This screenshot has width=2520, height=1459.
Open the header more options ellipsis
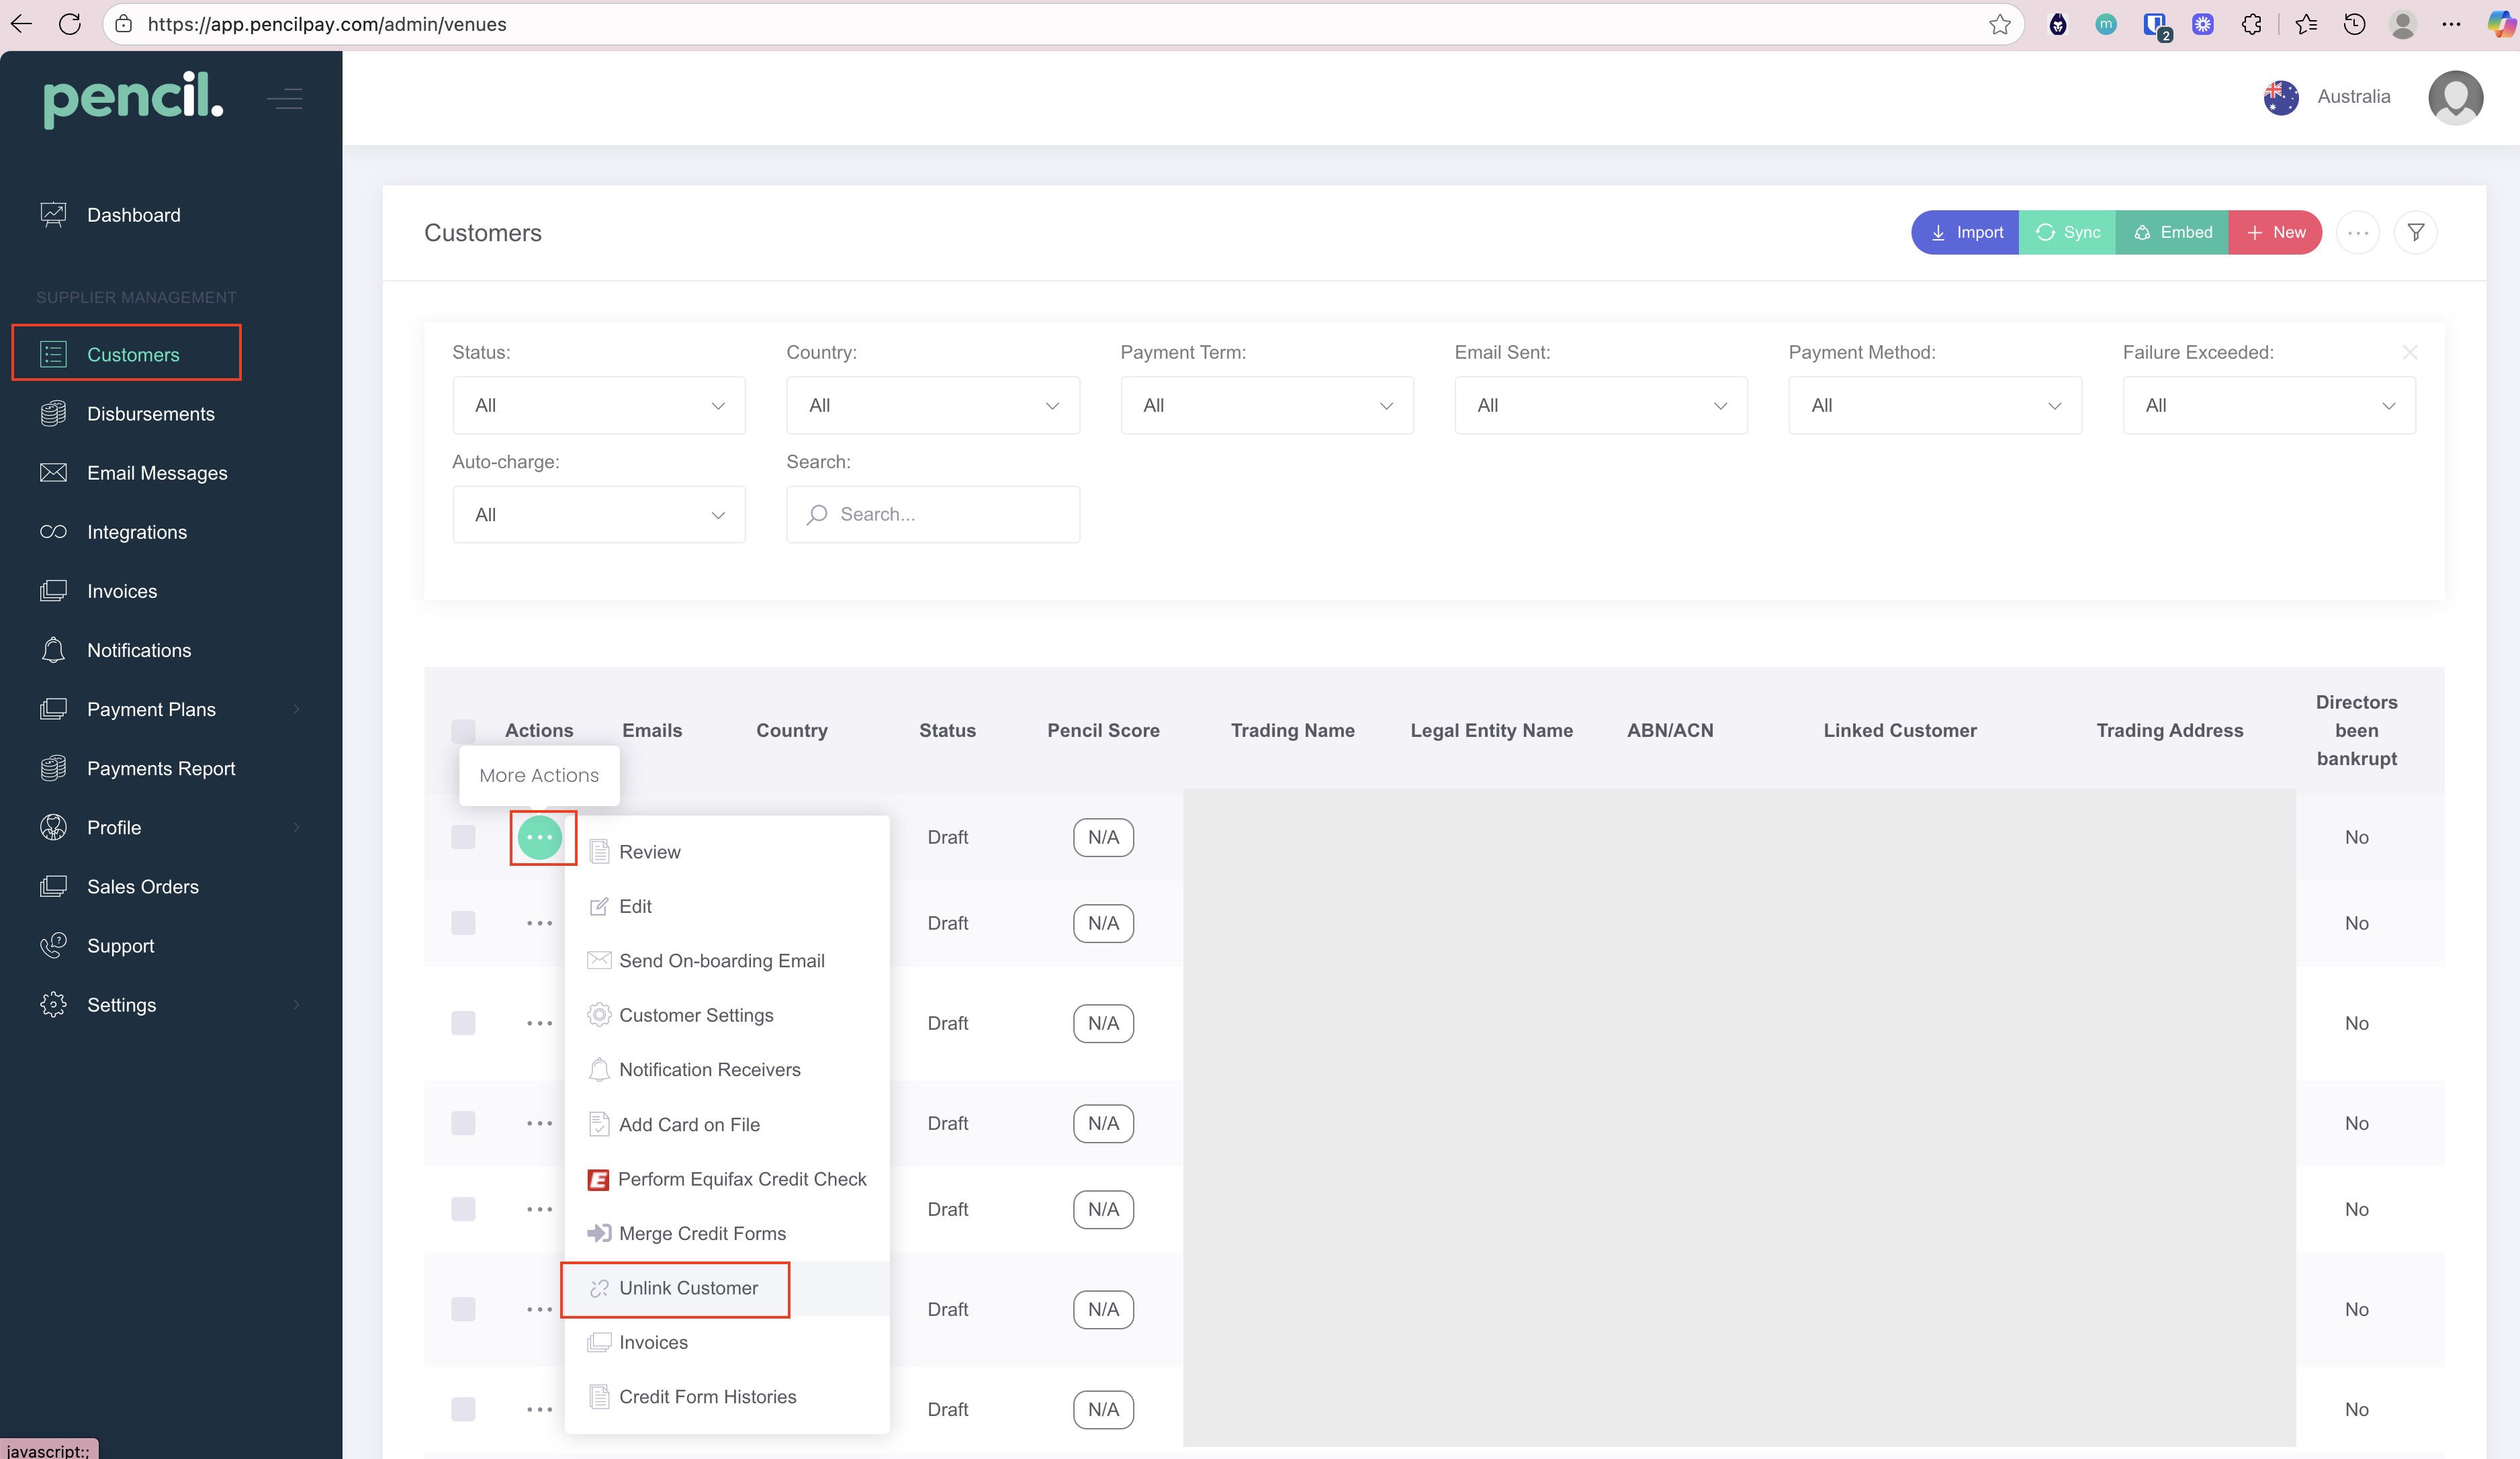click(2358, 233)
